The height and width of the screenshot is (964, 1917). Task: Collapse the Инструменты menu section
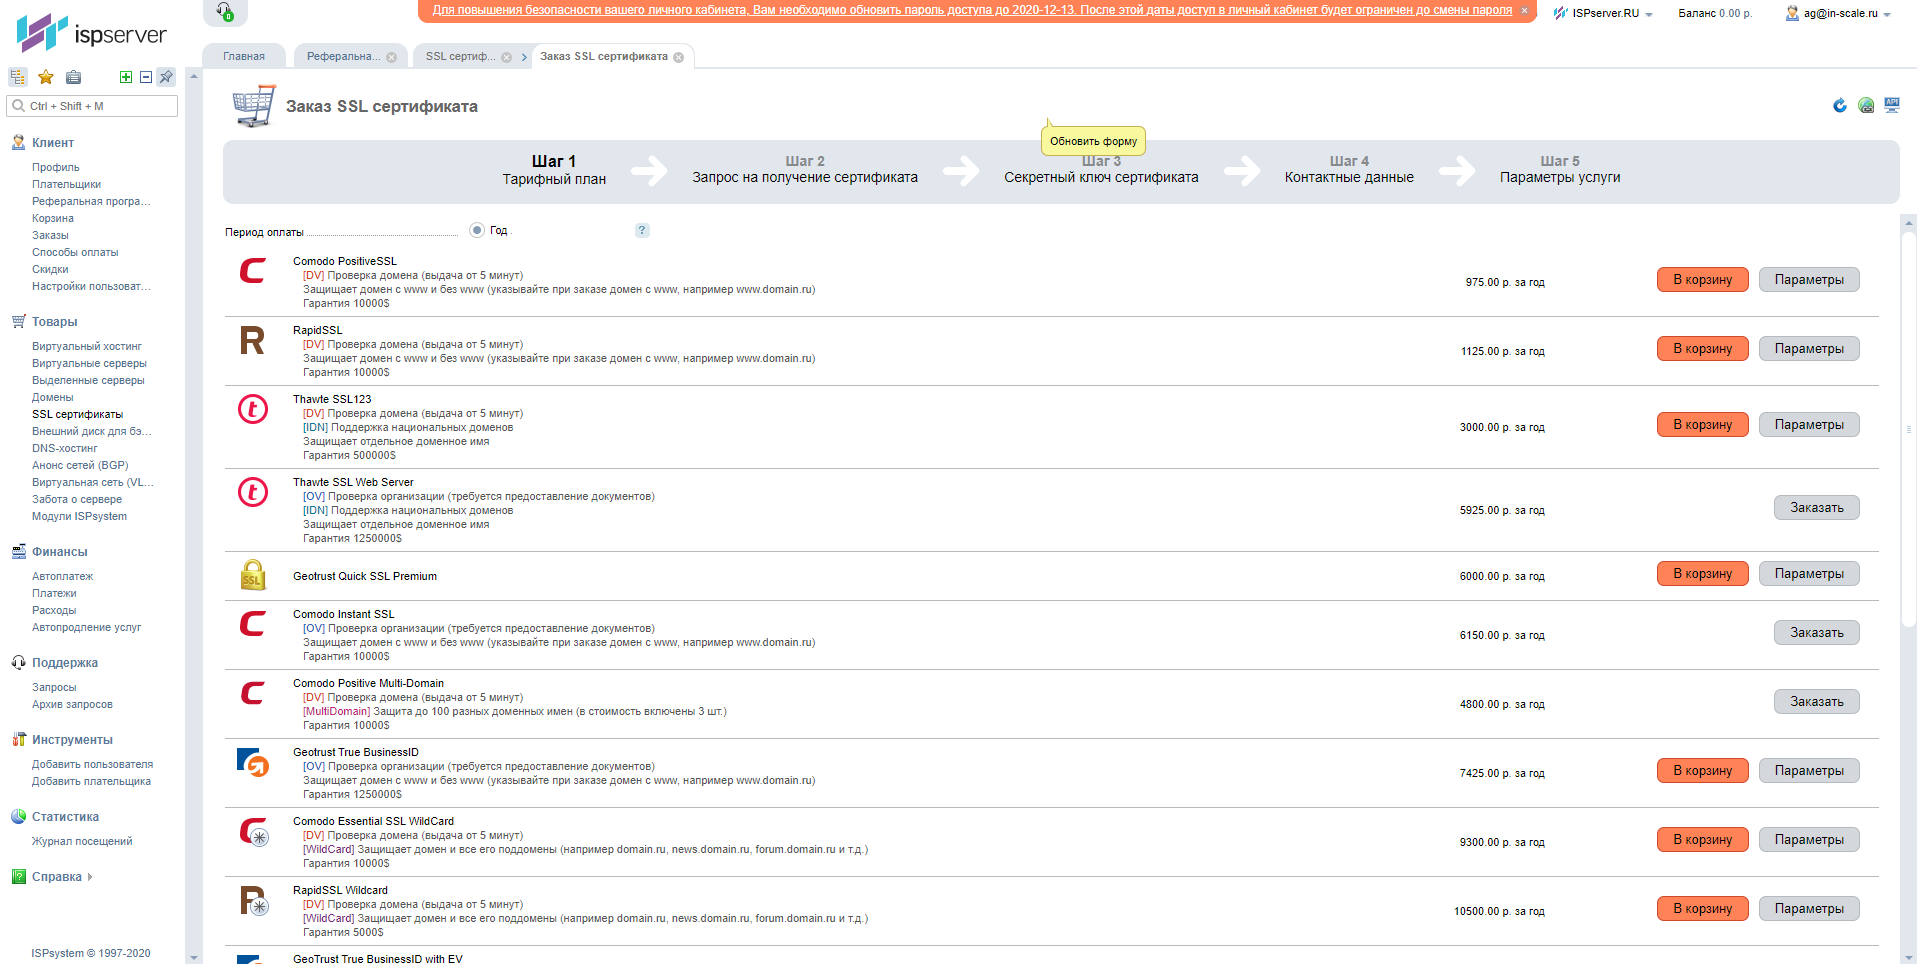click(72, 740)
